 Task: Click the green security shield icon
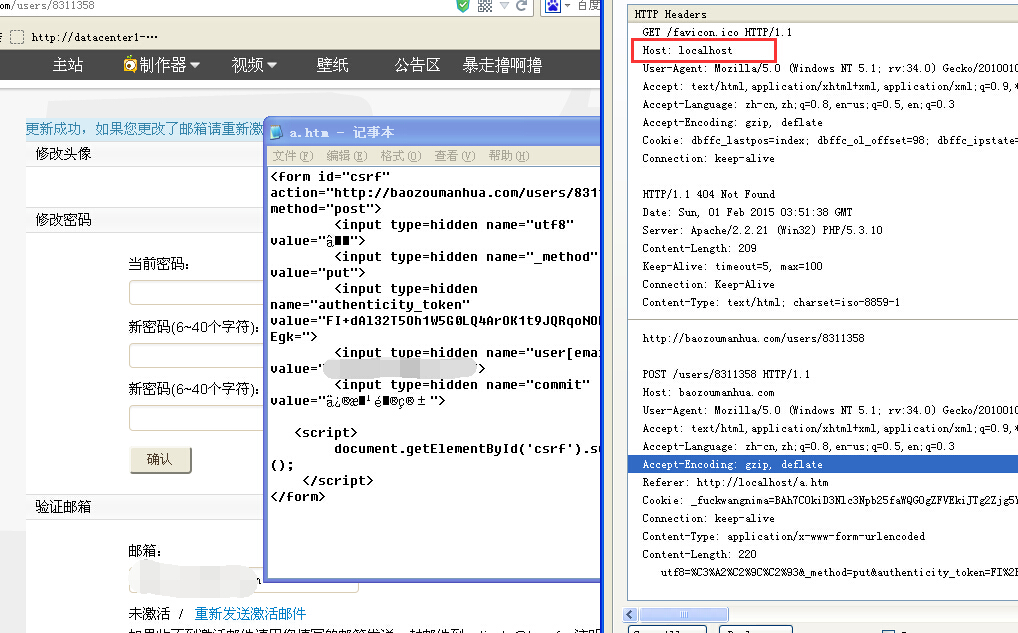[x=462, y=6]
